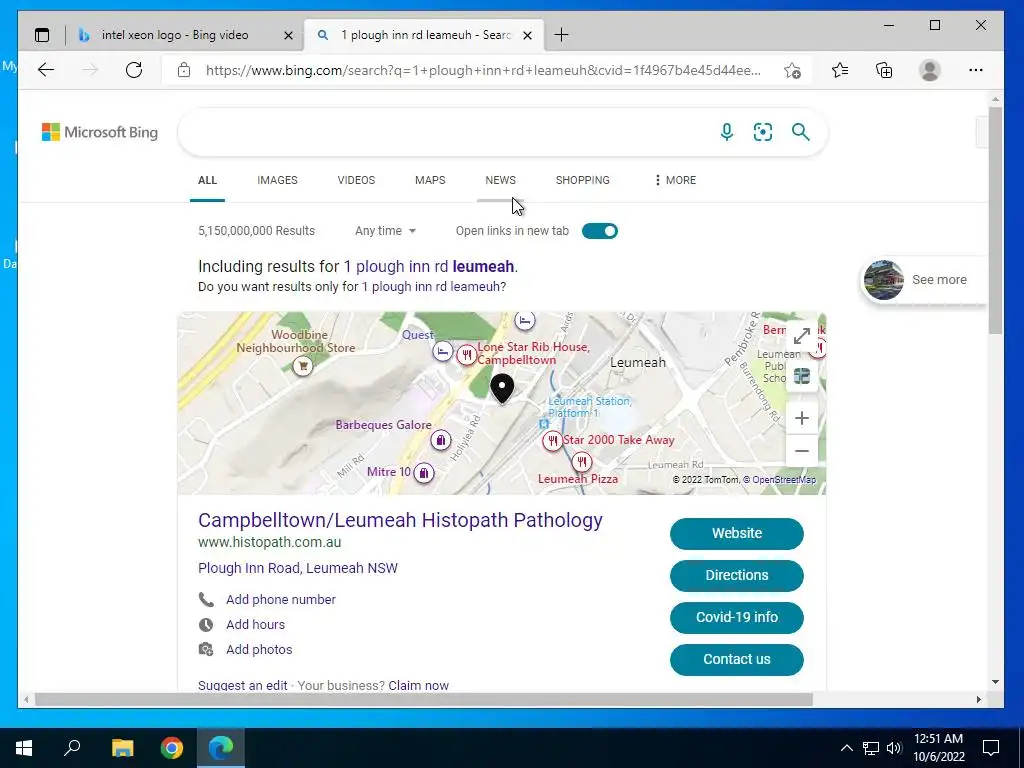The image size is (1024, 768).
Task: Open the Collections icon
Action: pos(884,70)
